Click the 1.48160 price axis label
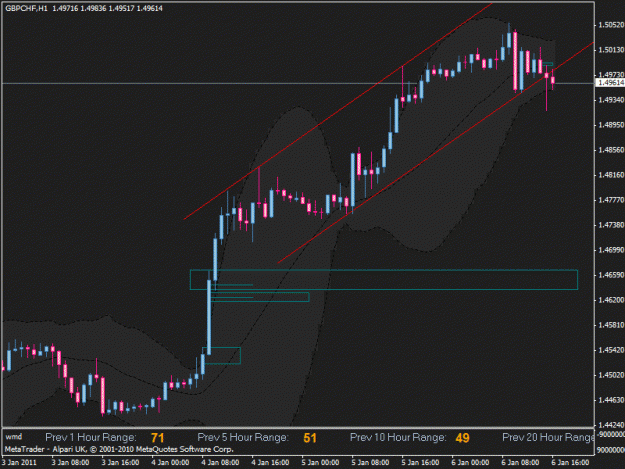The height and width of the screenshot is (469, 625). click(x=611, y=175)
